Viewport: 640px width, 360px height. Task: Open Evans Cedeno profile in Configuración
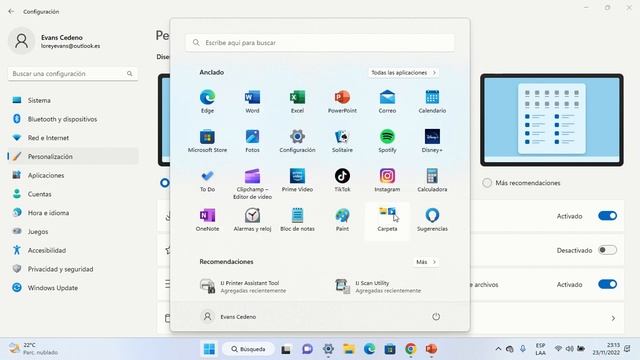click(54, 41)
